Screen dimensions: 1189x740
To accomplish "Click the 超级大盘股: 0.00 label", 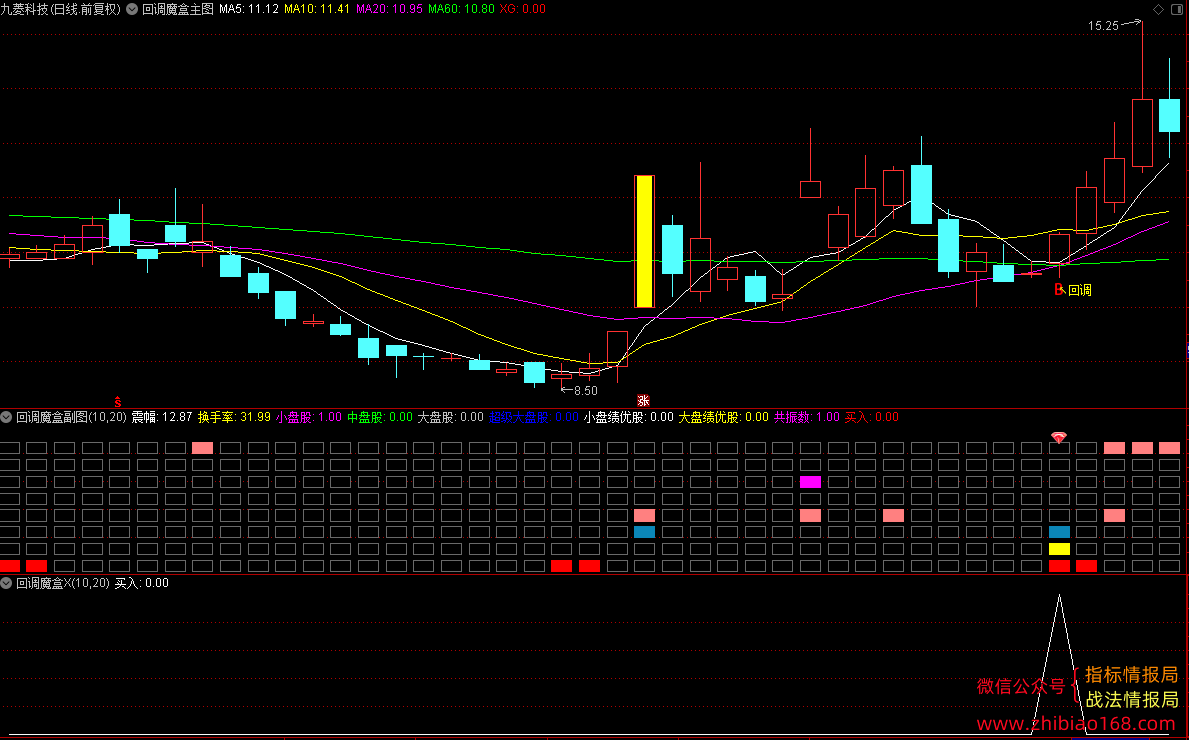I will coord(534,417).
